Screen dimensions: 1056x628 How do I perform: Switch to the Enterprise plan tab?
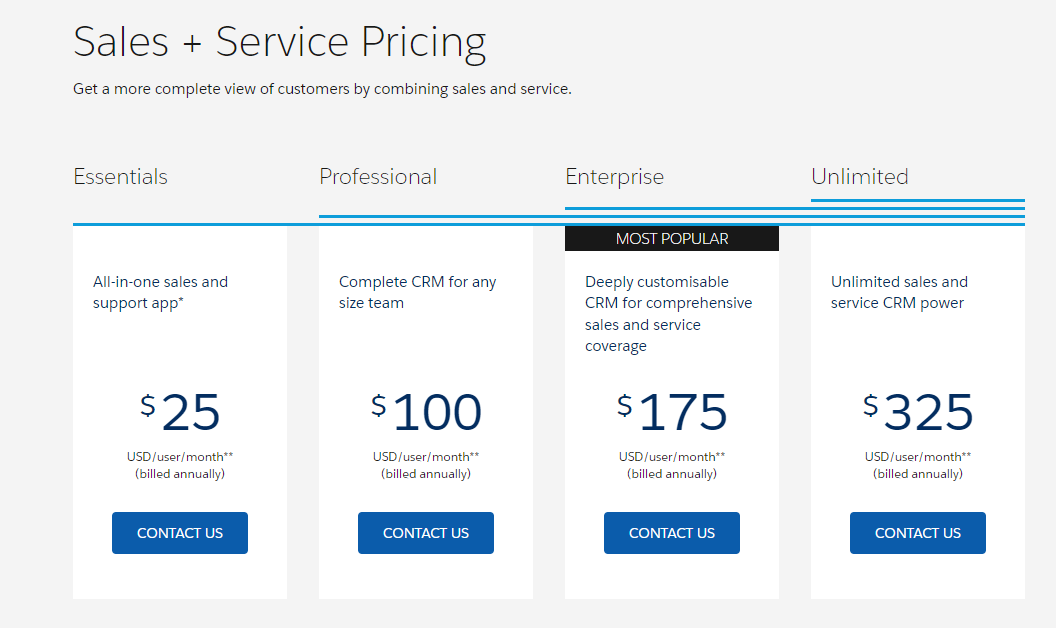(614, 177)
